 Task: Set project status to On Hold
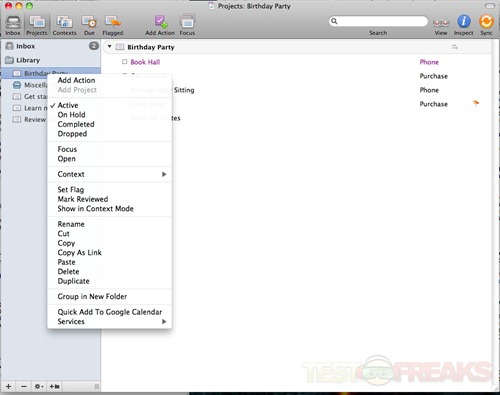click(x=71, y=115)
